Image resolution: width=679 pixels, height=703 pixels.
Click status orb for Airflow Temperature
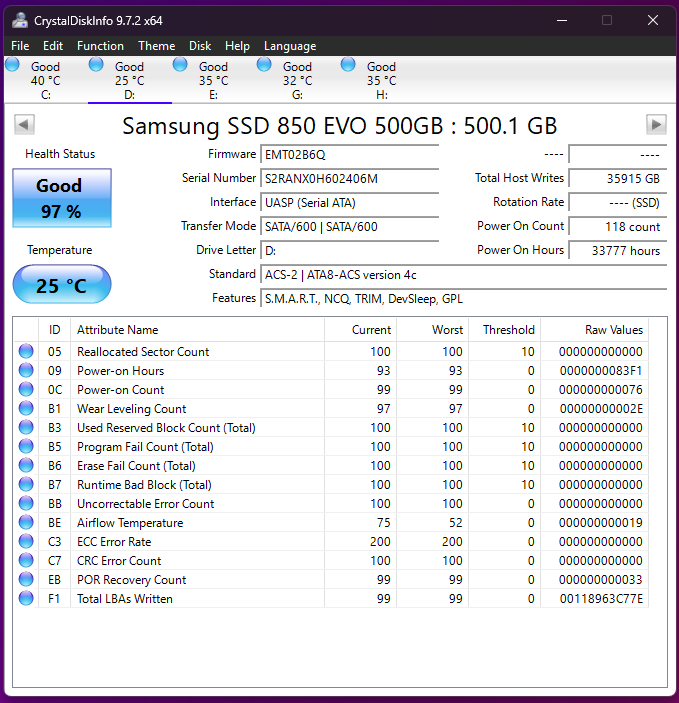pyautogui.click(x=26, y=522)
